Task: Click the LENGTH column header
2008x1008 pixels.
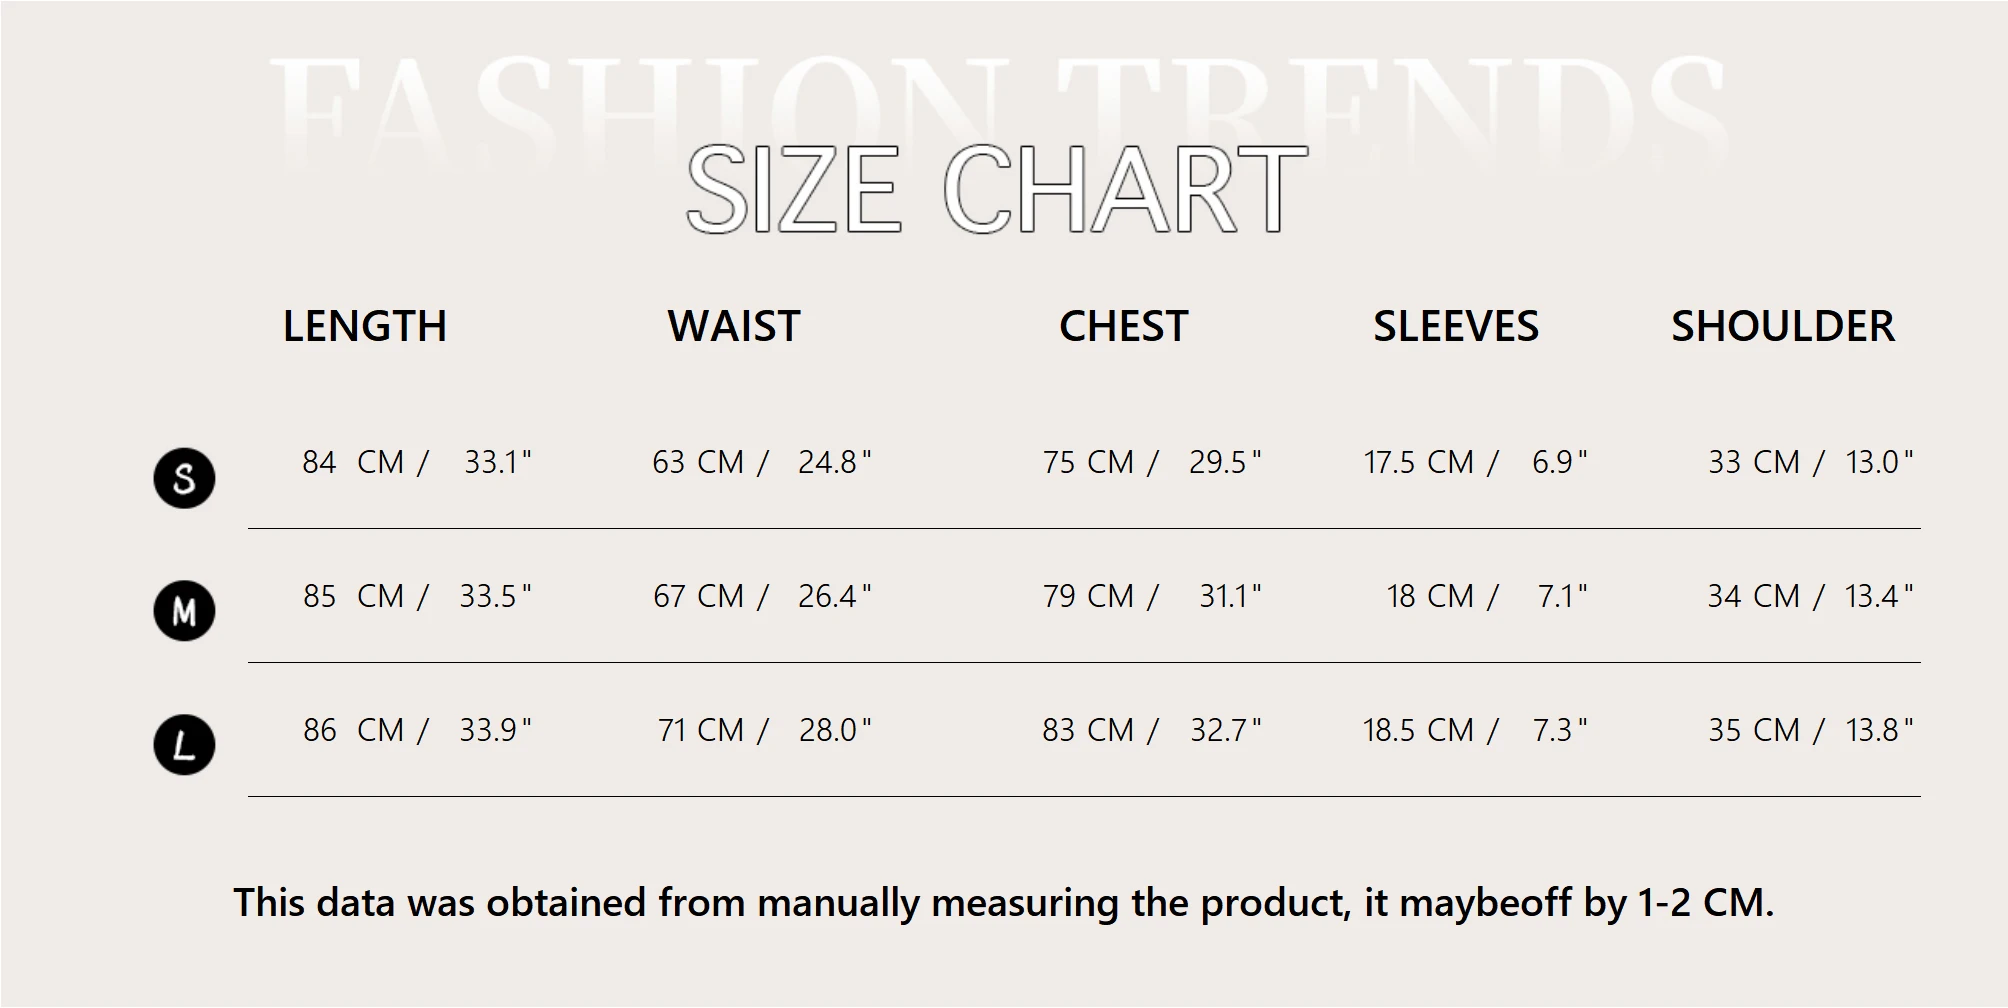Action: pyautogui.click(x=364, y=326)
